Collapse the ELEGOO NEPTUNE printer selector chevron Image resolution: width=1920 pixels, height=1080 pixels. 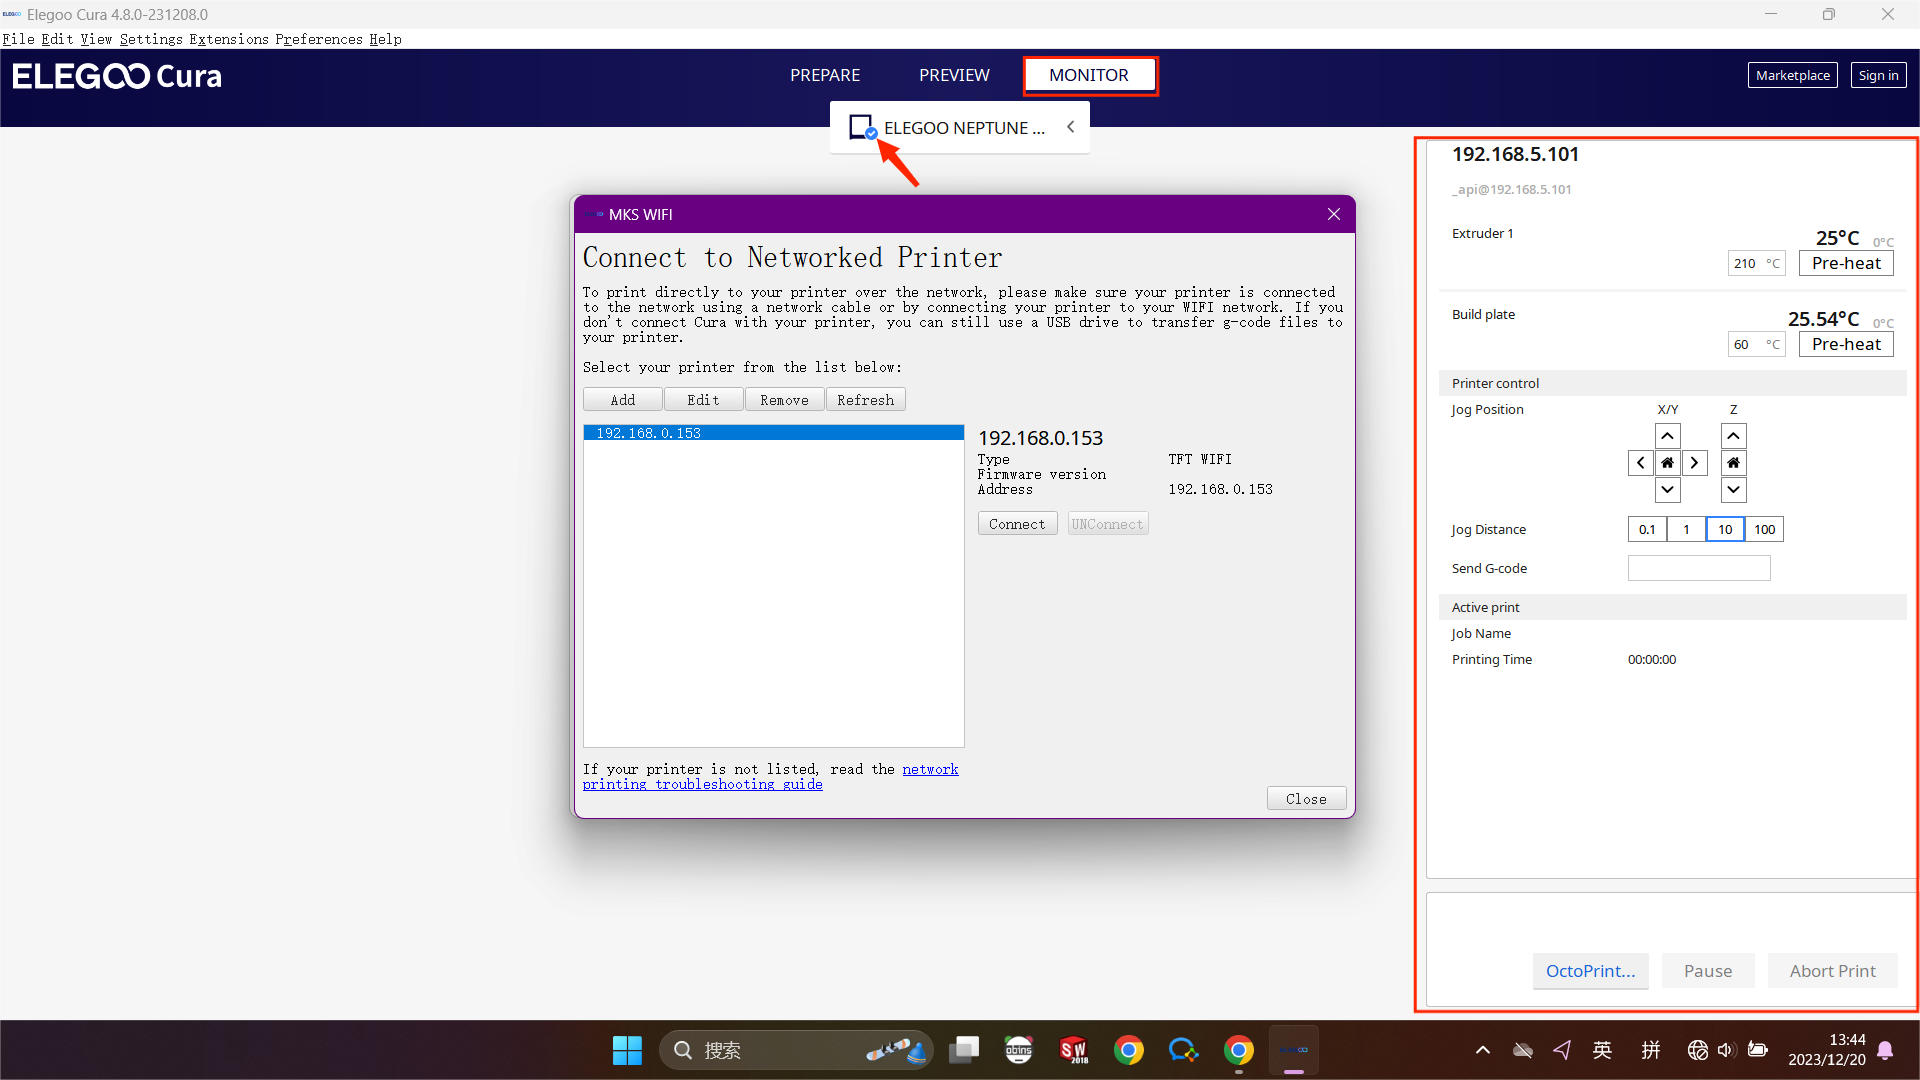click(x=1070, y=127)
